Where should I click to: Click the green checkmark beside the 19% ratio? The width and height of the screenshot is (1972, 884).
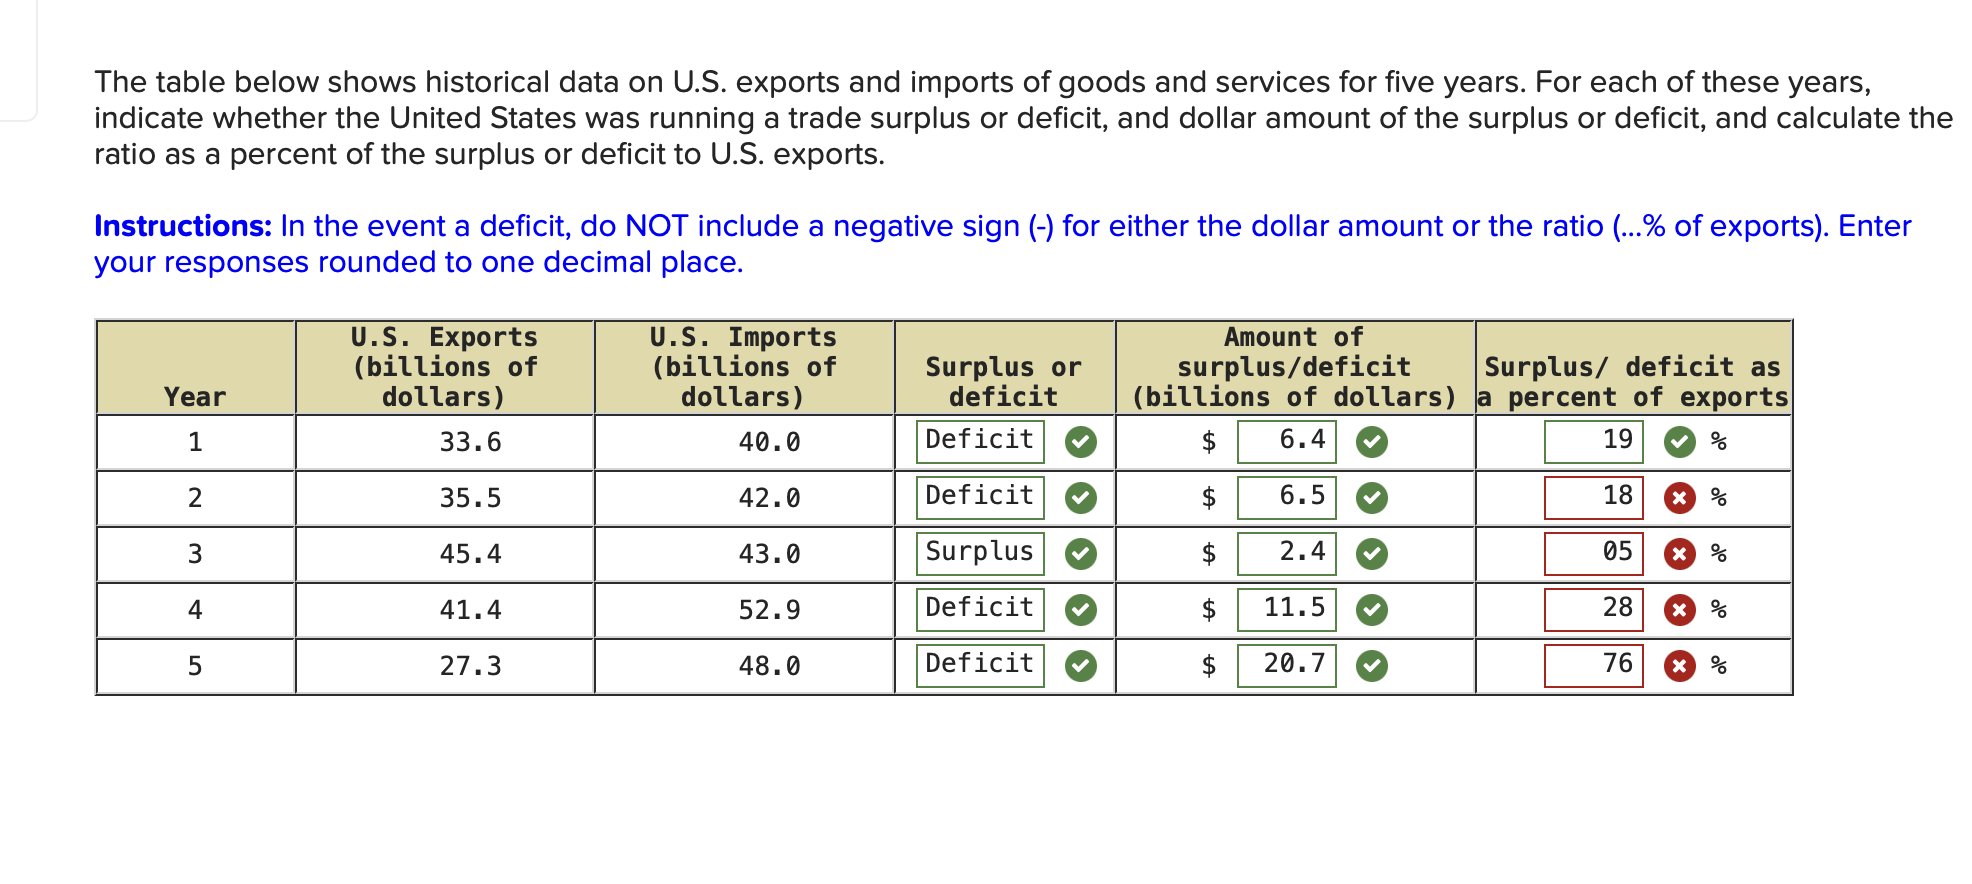[x=1678, y=441]
